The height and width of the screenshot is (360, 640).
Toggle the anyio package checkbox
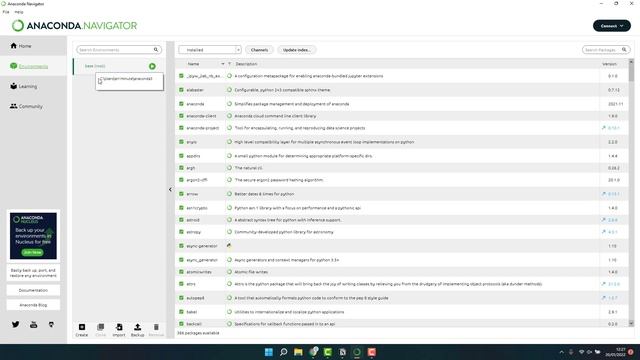pos(181,142)
